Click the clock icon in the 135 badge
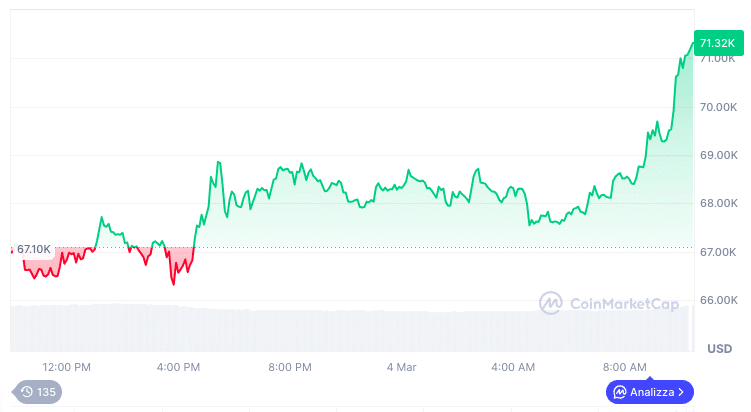The height and width of the screenshot is (412, 751). point(27,391)
